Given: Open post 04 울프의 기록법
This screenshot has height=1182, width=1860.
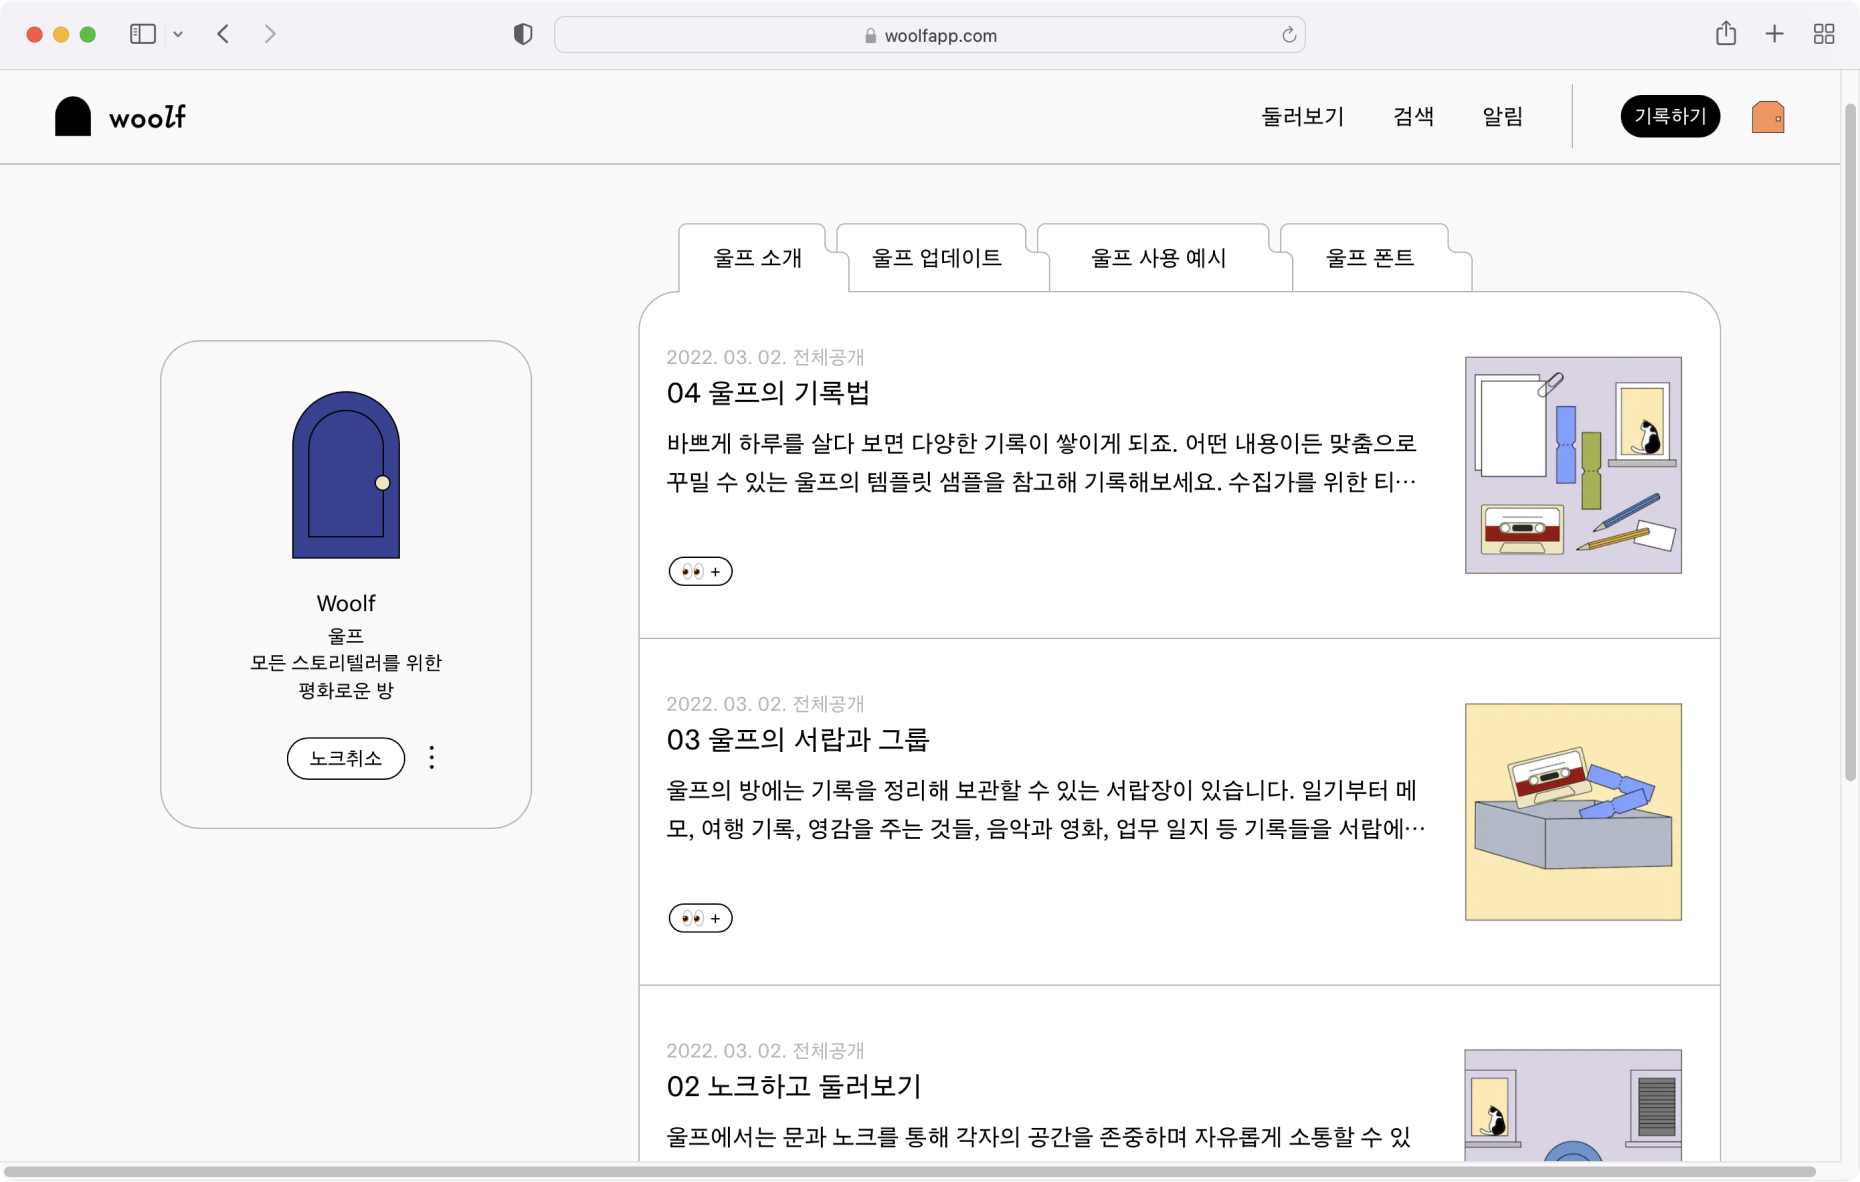Looking at the screenshot, I should click(768, 393).
